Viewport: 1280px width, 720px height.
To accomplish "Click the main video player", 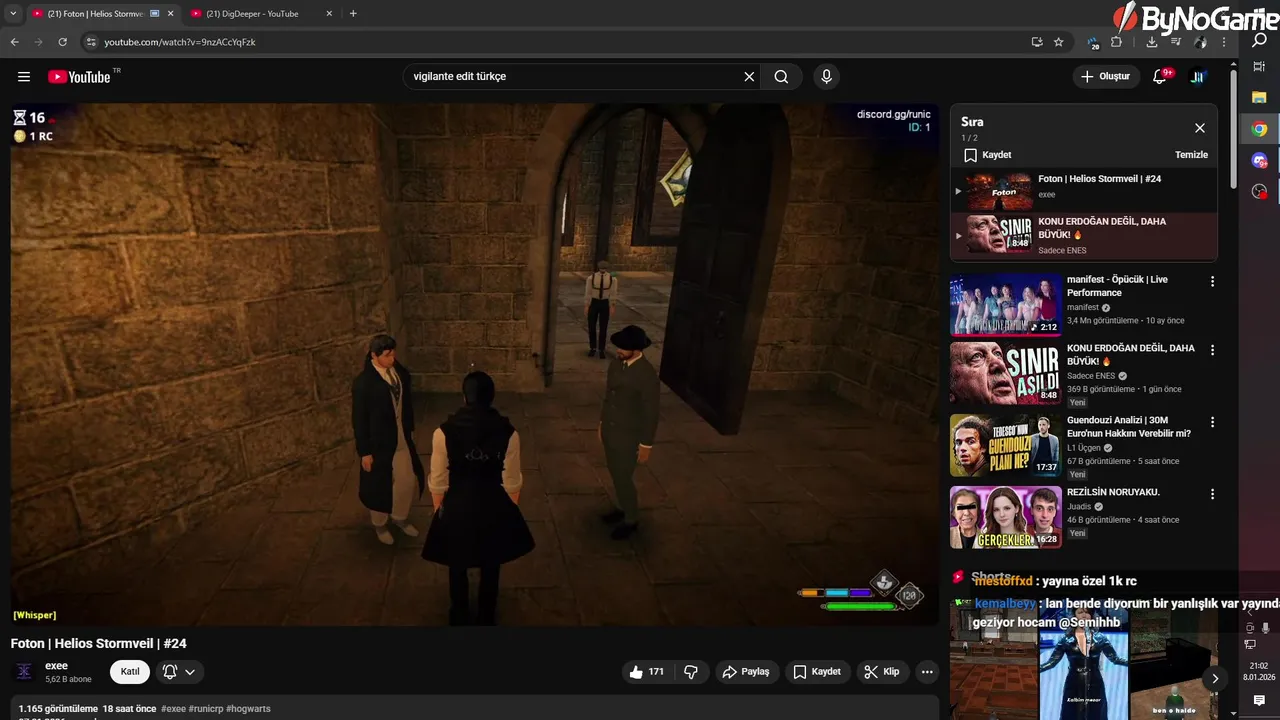I will 475,365.
